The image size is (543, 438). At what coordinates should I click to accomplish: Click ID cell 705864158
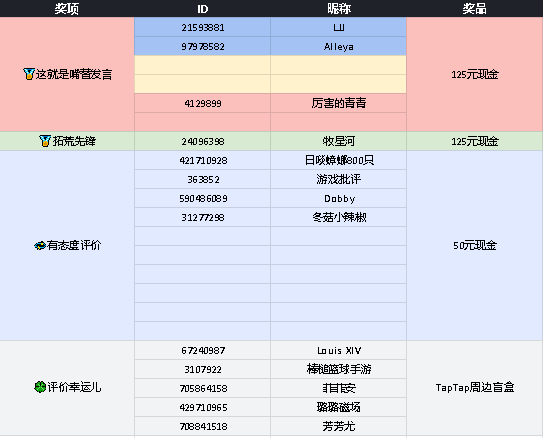[202, 388]
